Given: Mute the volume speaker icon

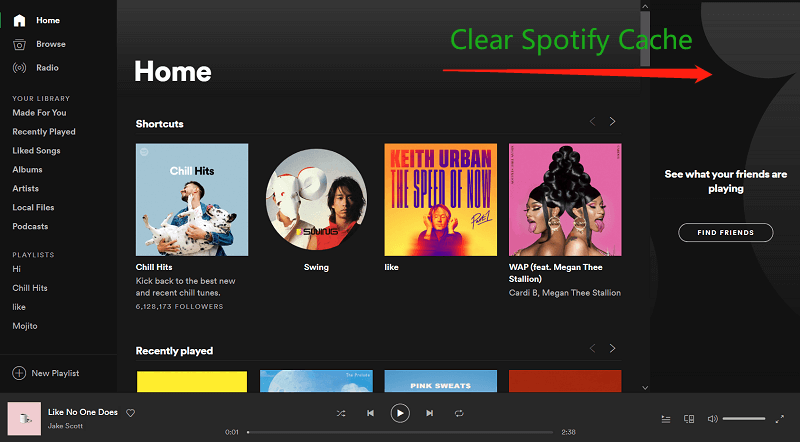Looking at the screenshot, I should (712, 419).
